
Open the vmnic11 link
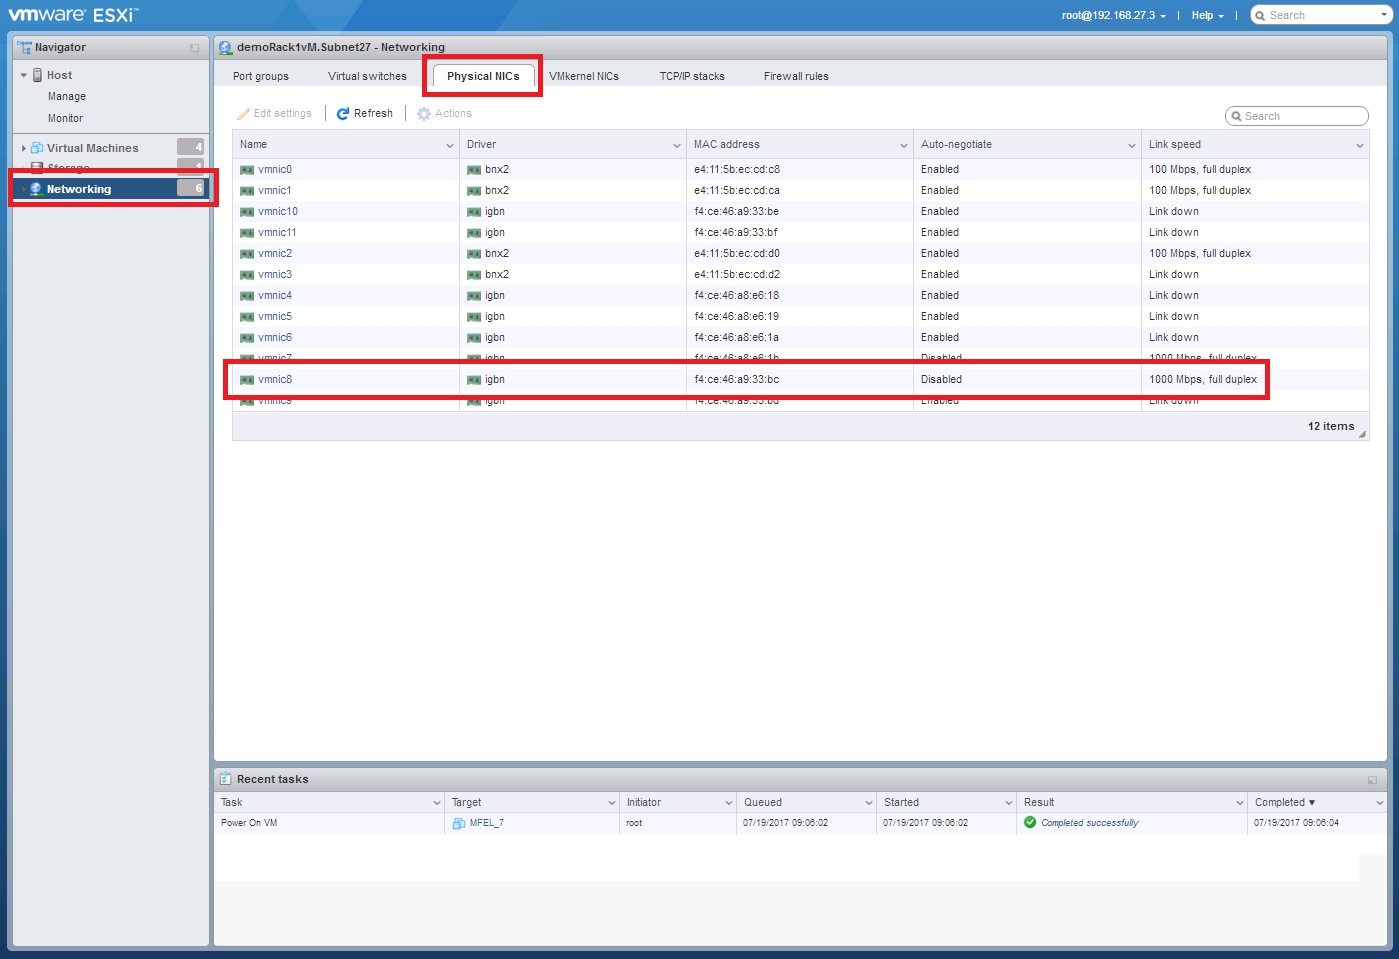[x=277, y=233]
